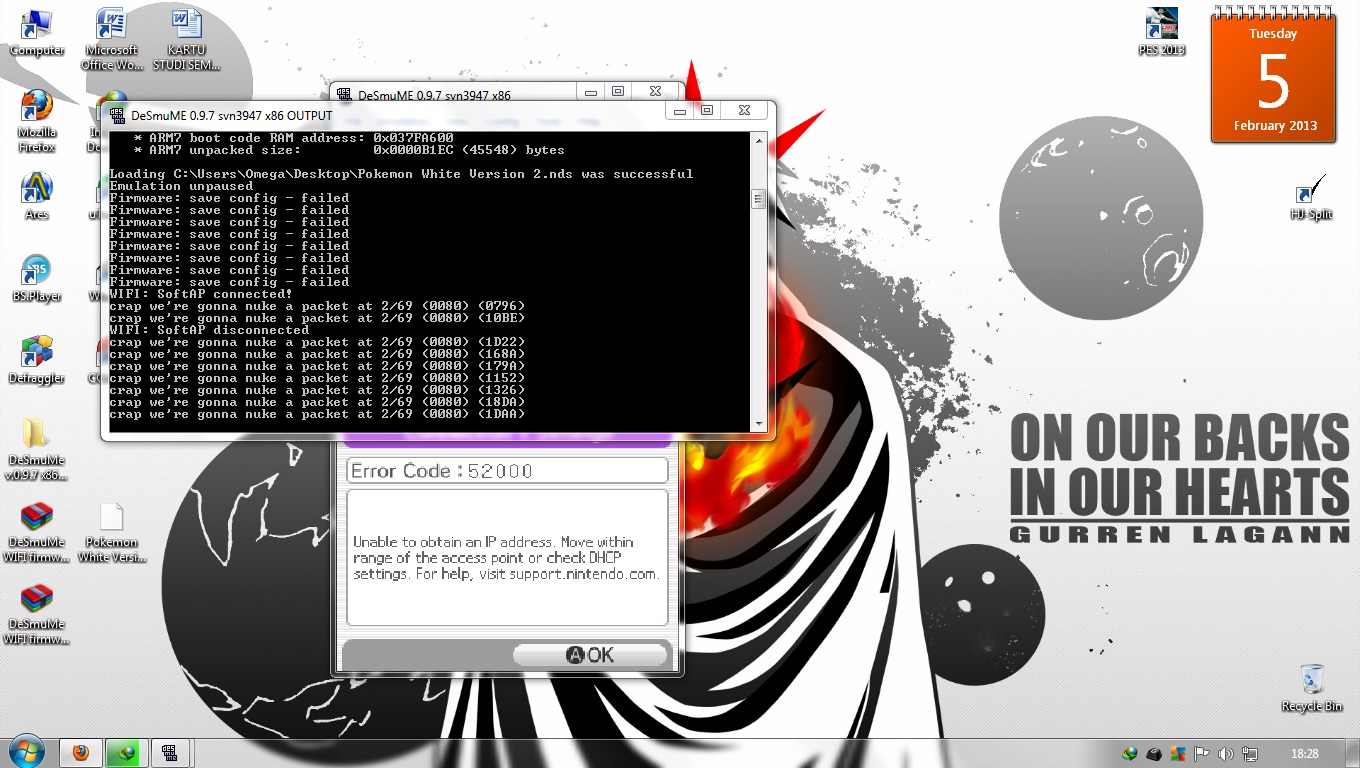Click the Error Code 52000 field
The image size is (1360, 768).
click(x=507, y=471)
